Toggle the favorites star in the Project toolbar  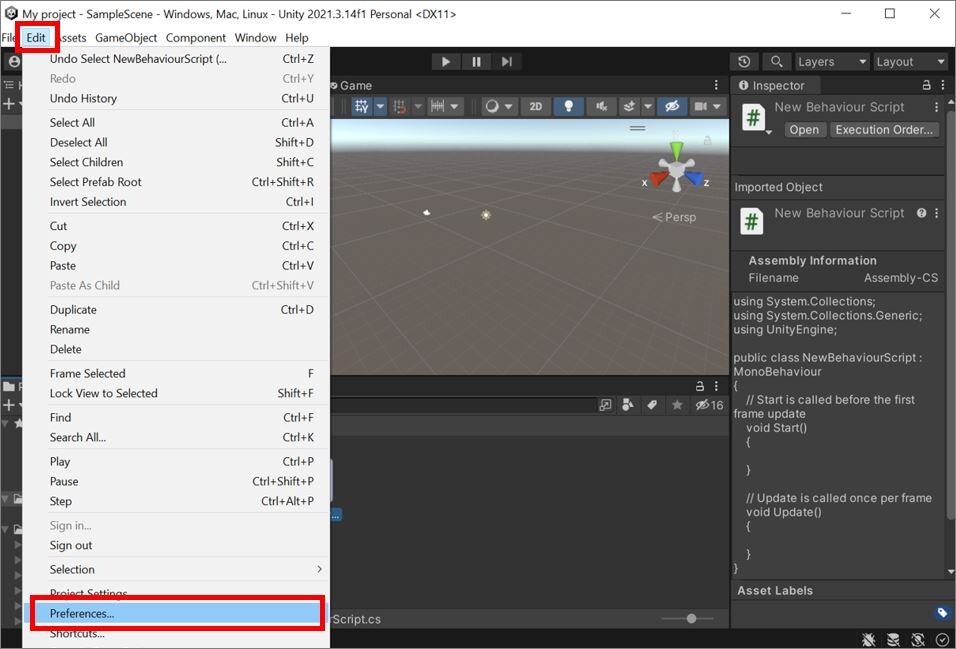[x=678, y=403]
